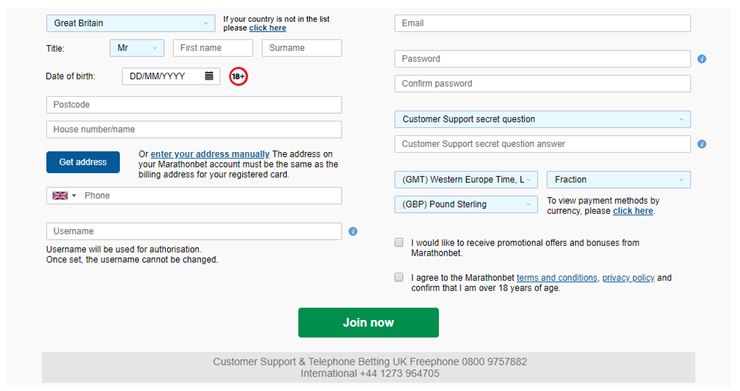Tick the promotional offers and bonuses checkbox
The image size is (740, 391).
point(399,242)
